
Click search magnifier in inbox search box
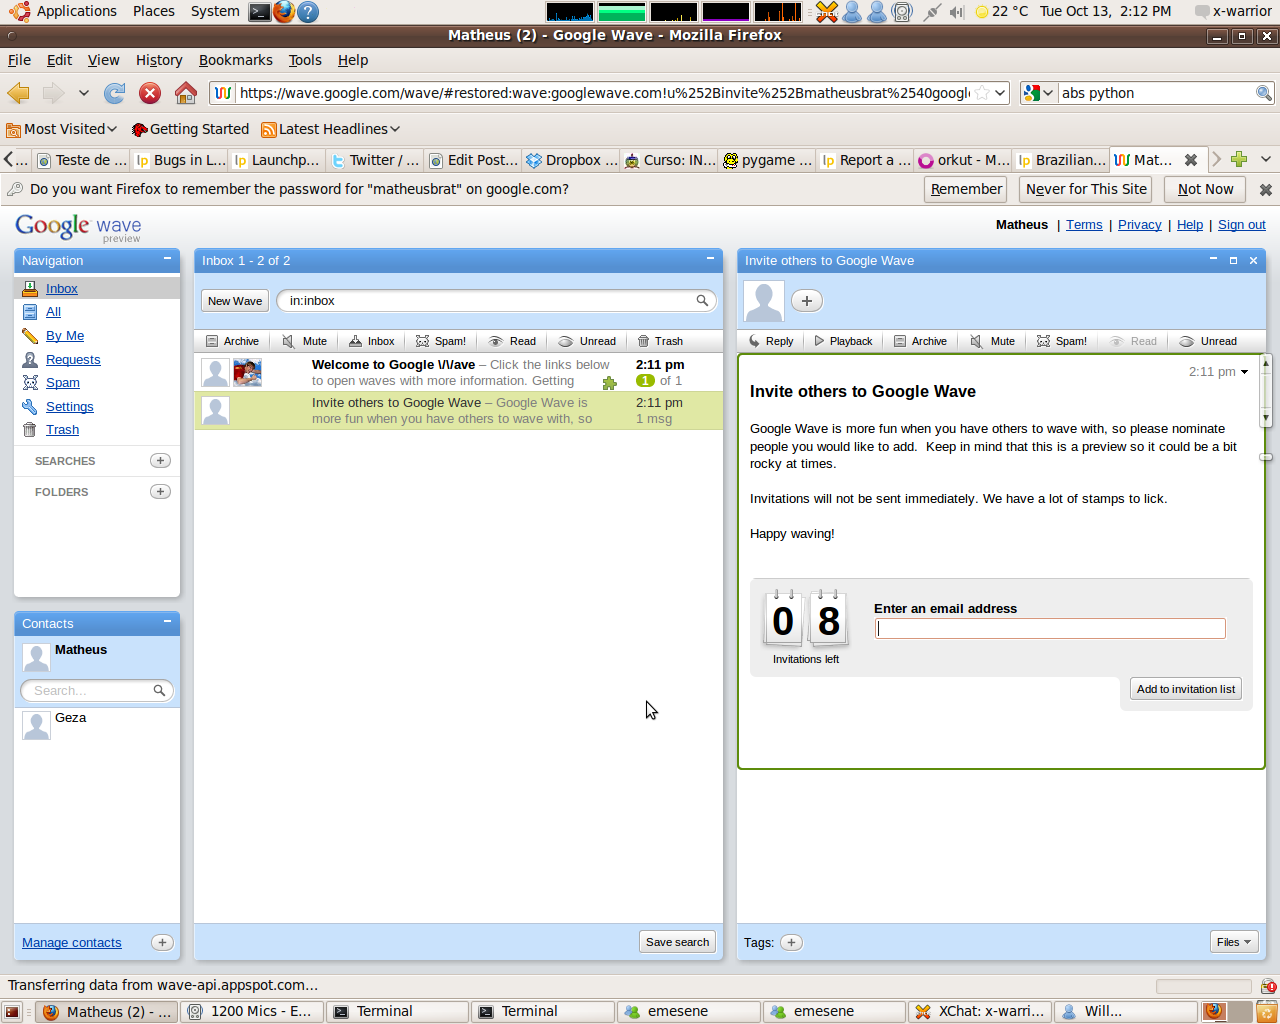702,300
